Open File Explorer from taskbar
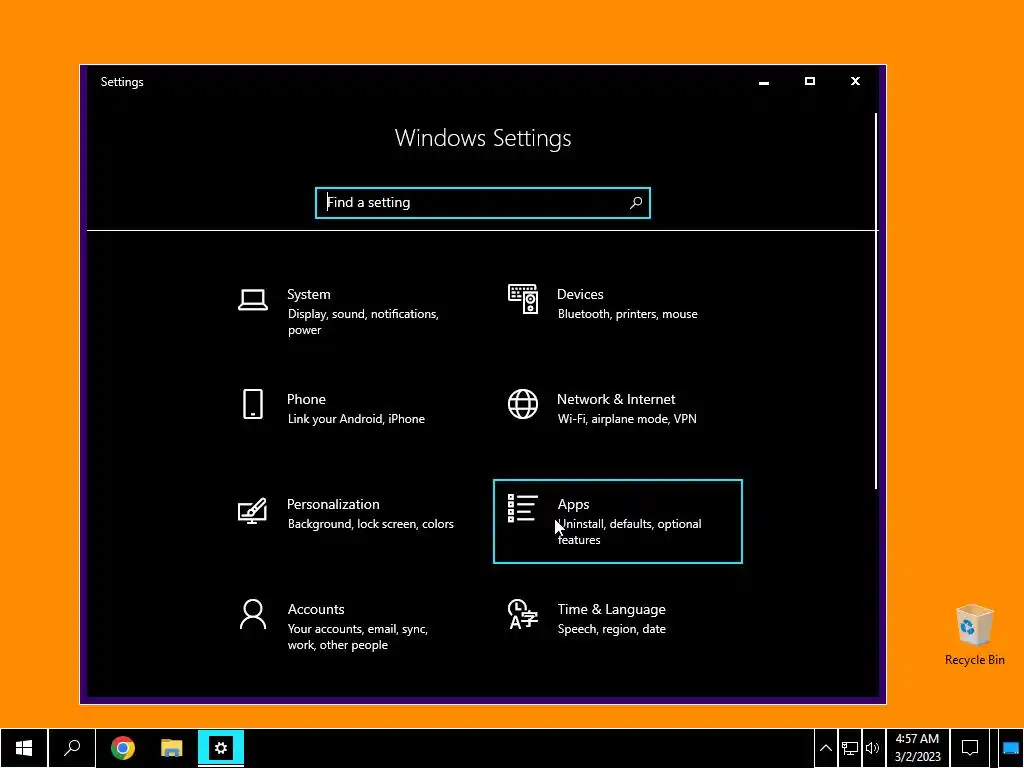This screenshot has height=768, width=1024. 172,748
